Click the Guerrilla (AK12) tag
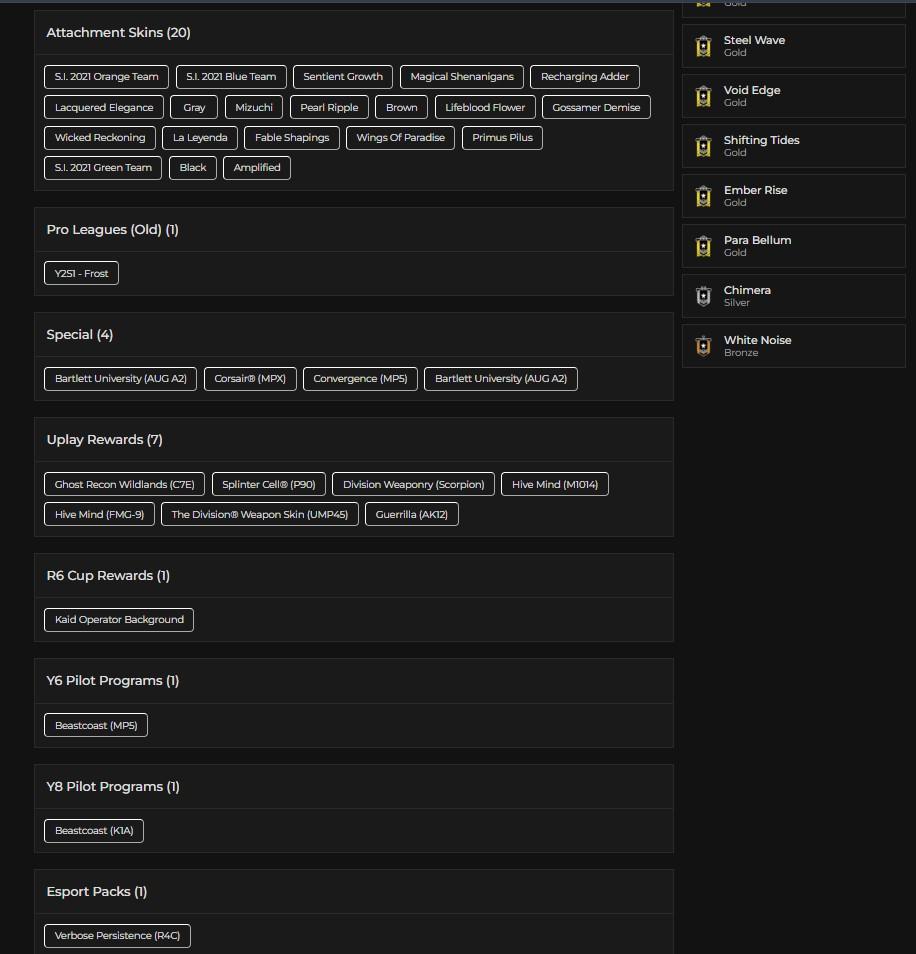 click(x=412, y=514)
